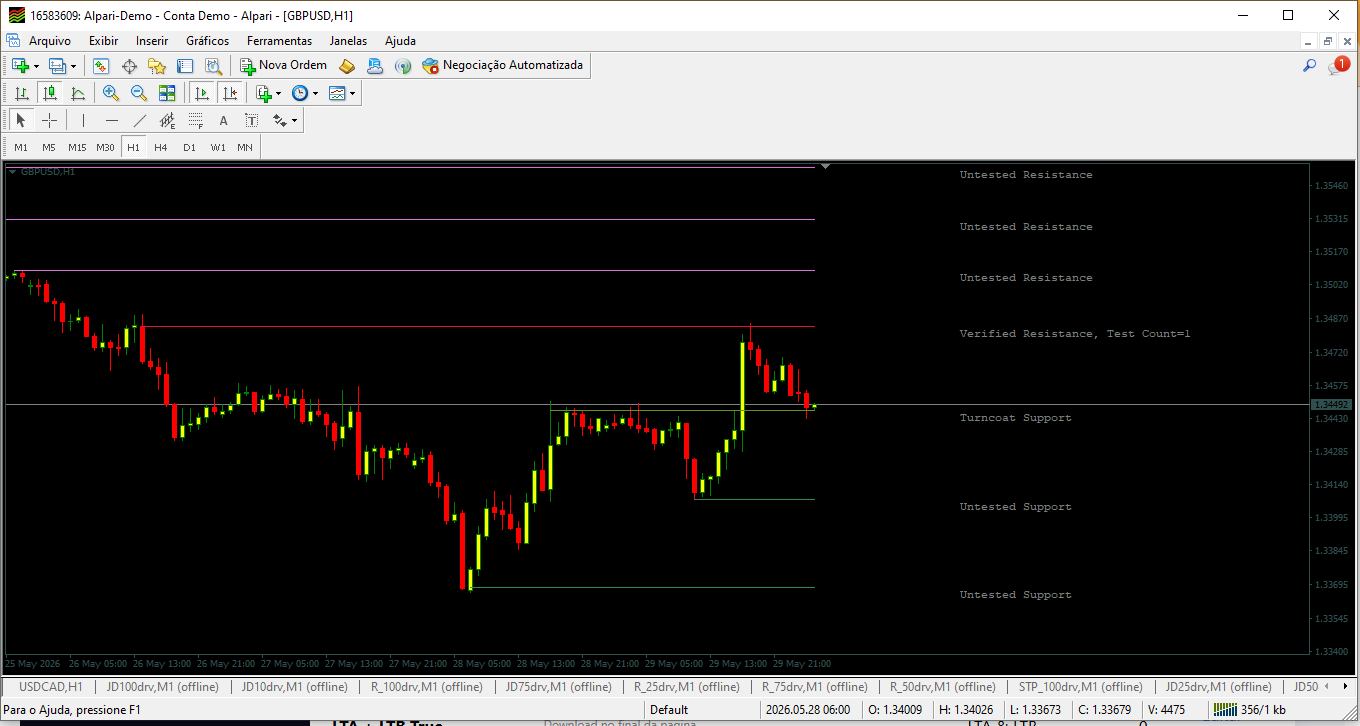Click the 356/1 kb connection status indicator

point(1249,710)
